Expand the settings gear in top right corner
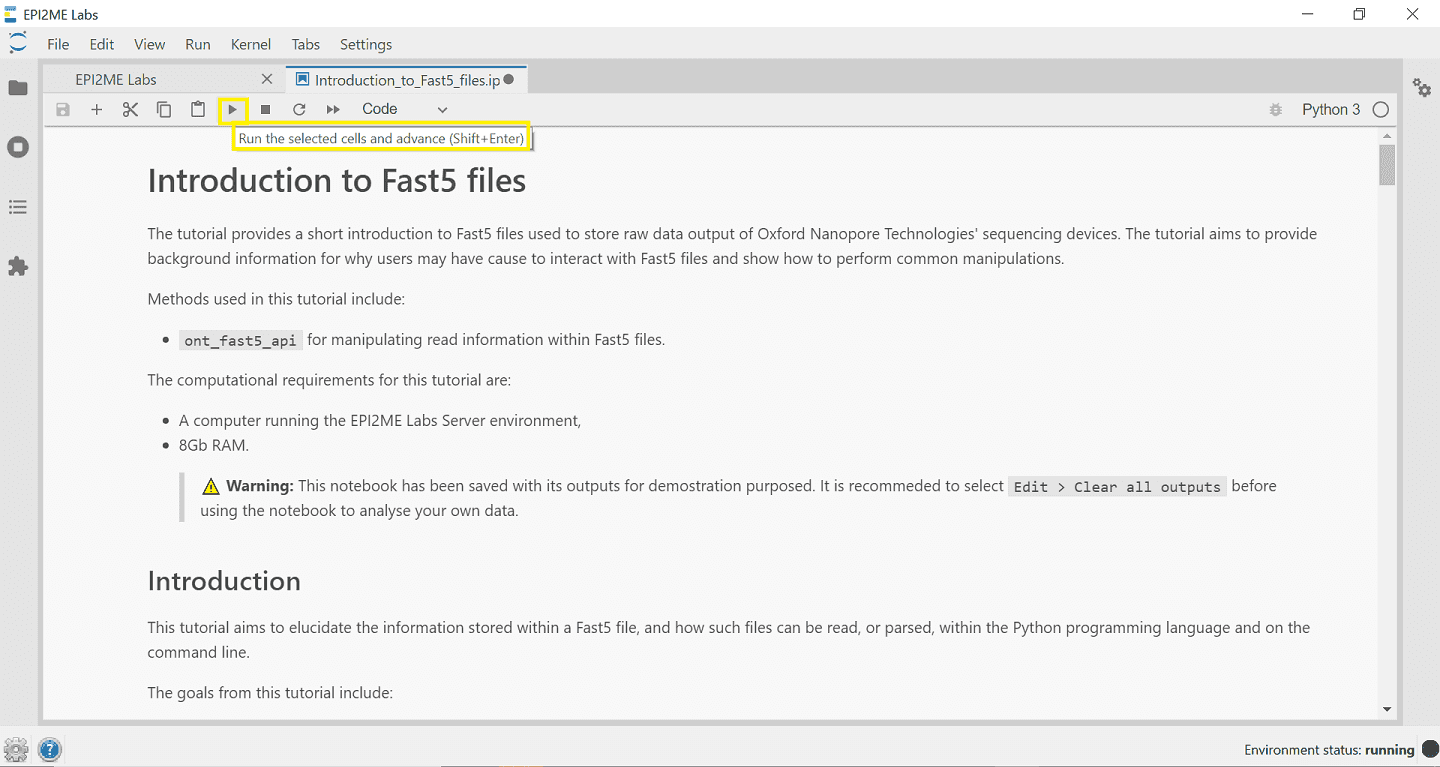Viewport: 1440px width, 767px height. pyautogui.click(x=1422, y=88)
